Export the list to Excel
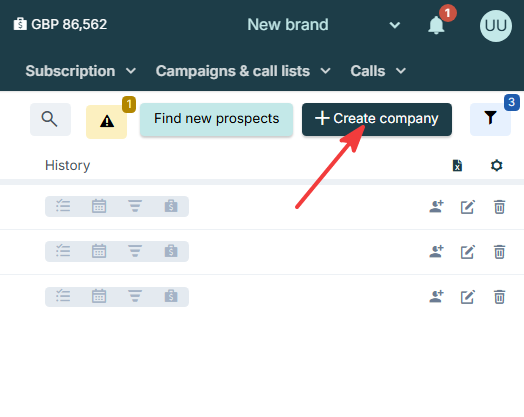 [457, 165]
